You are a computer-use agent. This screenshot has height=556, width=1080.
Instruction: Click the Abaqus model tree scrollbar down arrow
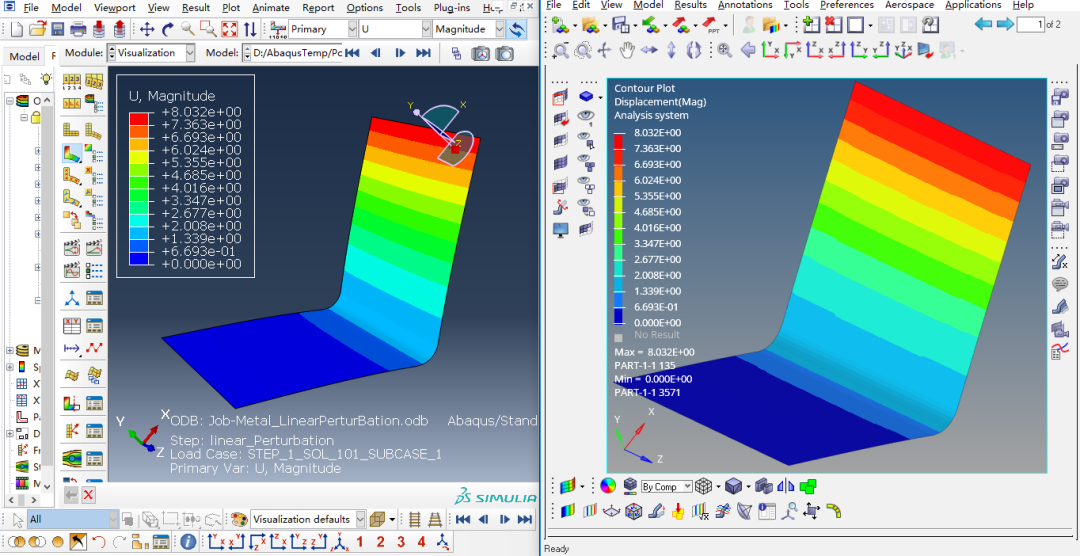click(48, 486)
